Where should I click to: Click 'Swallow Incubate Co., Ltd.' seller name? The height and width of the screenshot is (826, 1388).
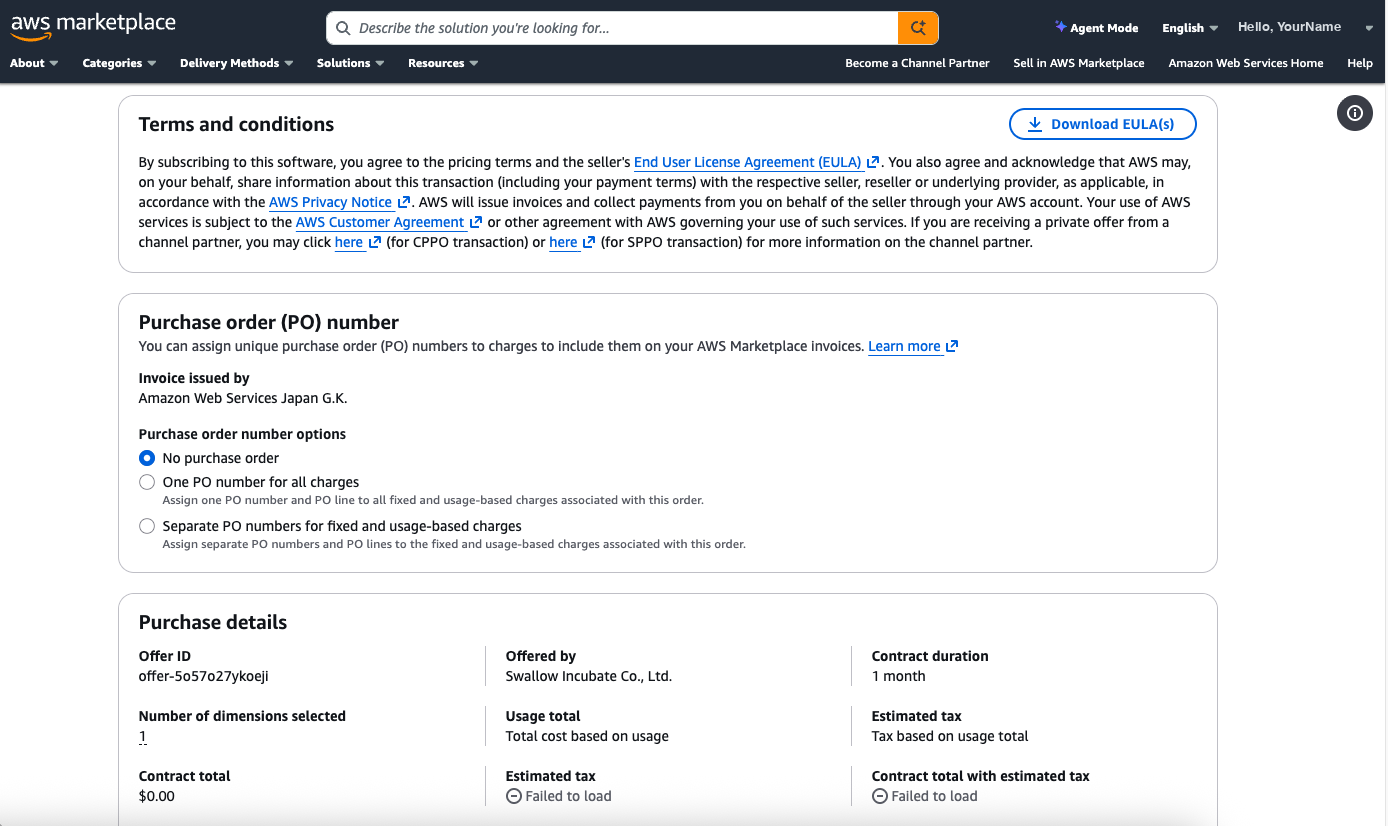[x=589, y=676]
